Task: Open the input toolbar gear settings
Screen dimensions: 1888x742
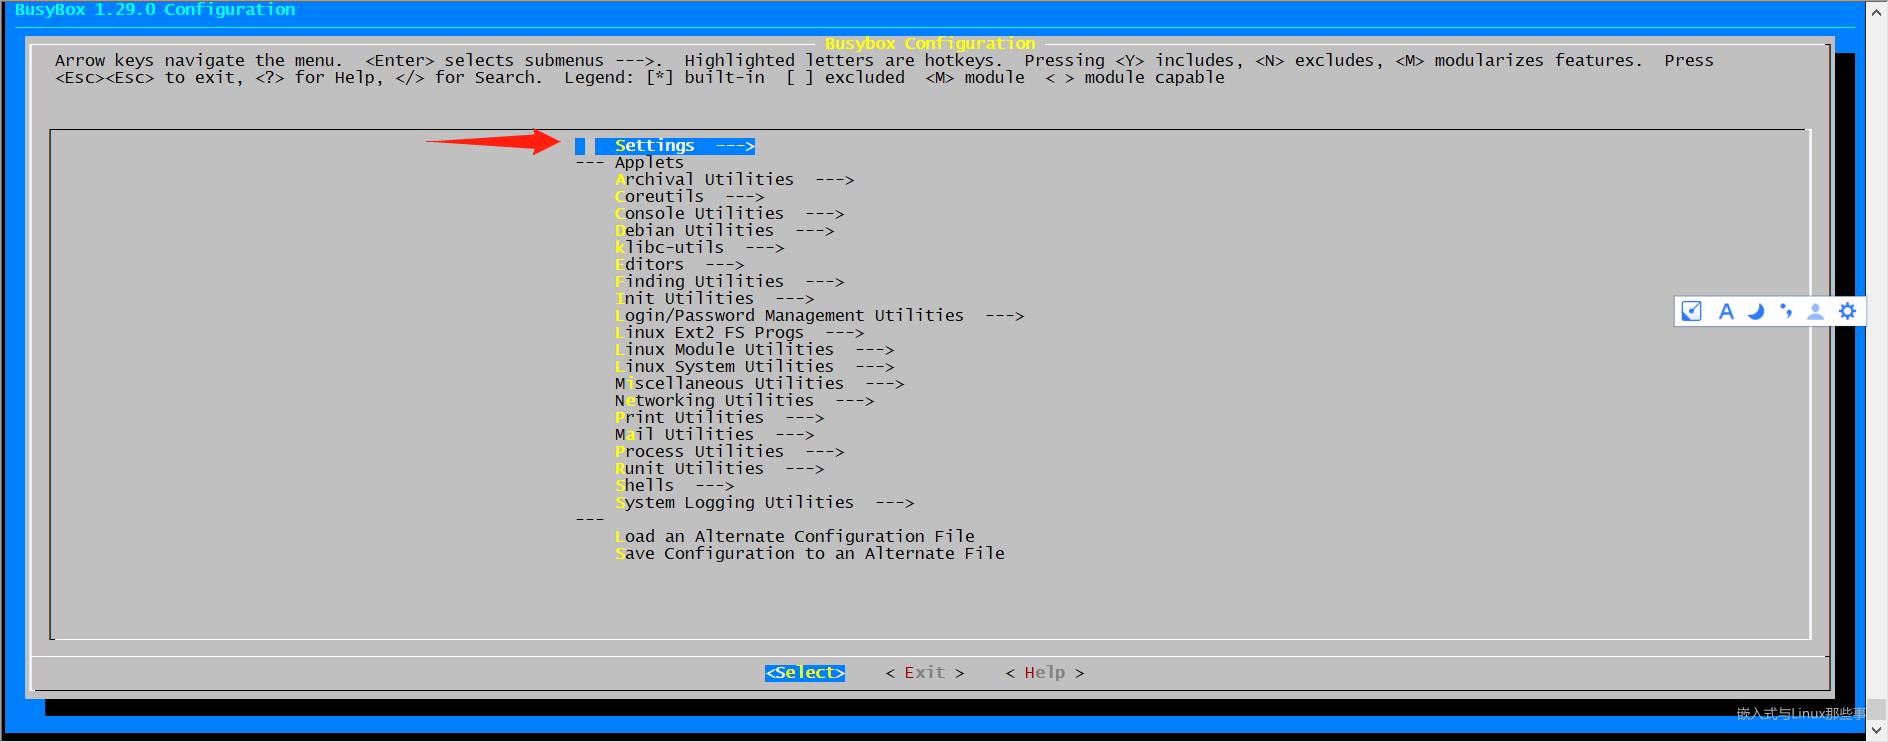Action: tap(1847, 311)
